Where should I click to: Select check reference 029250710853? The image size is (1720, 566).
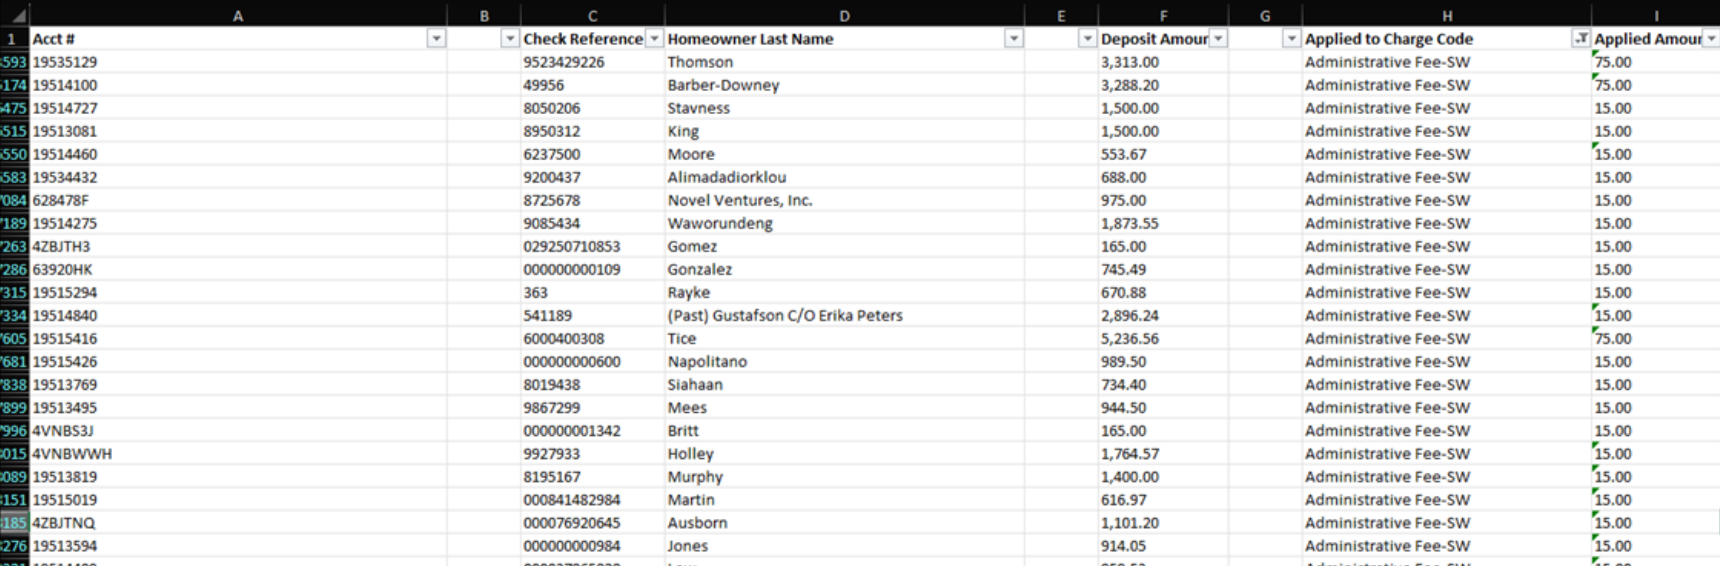(x=592, y=246)
